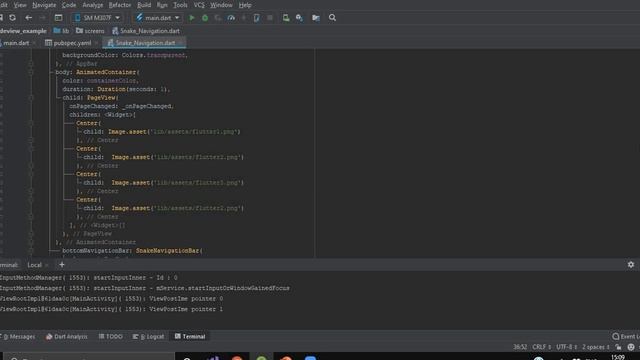Open the Dart Analysis tool window
The width and height of the screenshot is (640, 360).
click(x=67, y=337)
